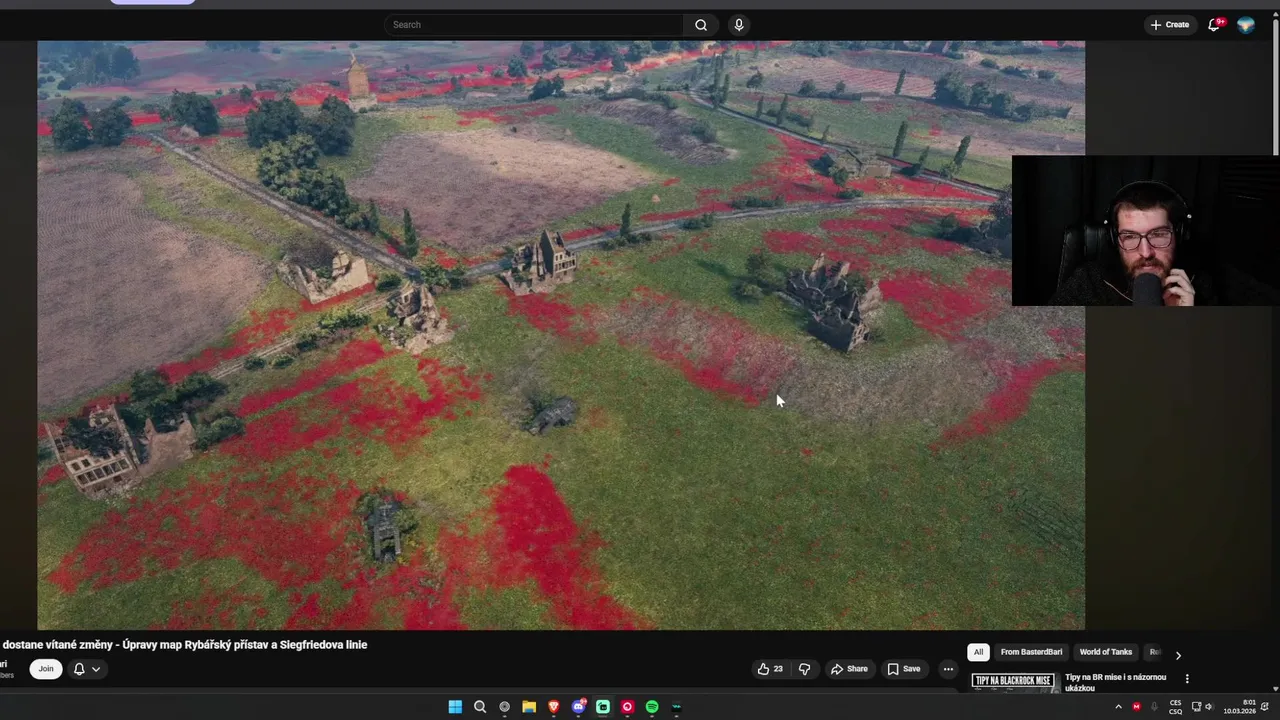Like the video with 23 likes
The height and width of the screenshot is (720, 1280).
click(x=770, y=669)
